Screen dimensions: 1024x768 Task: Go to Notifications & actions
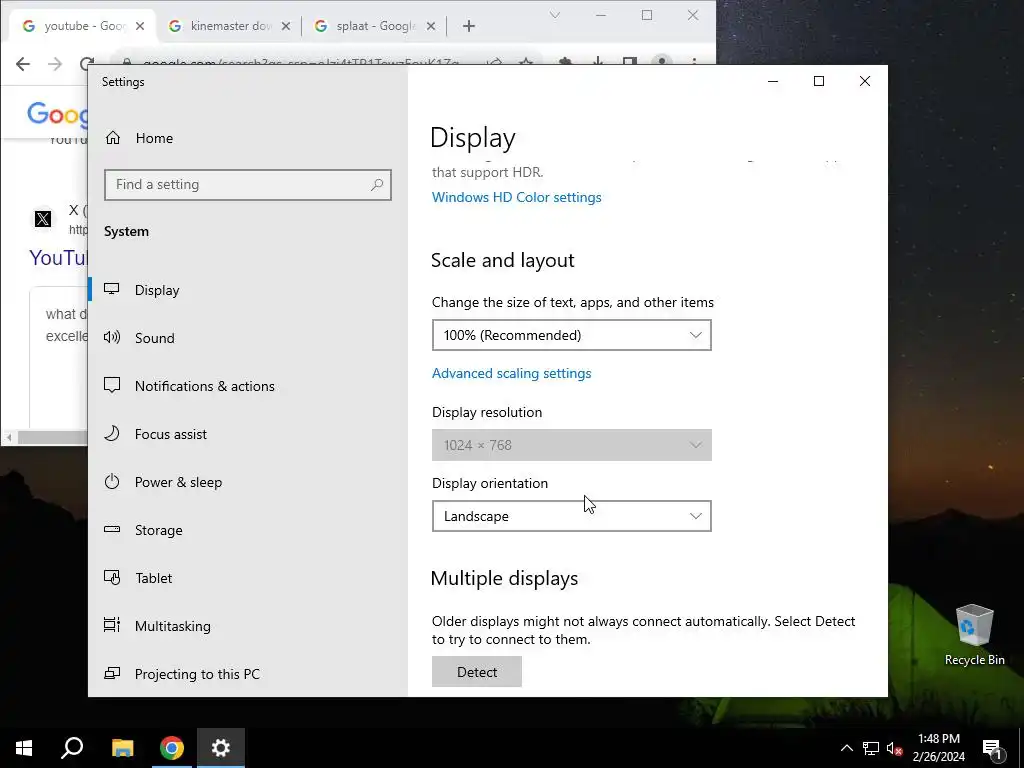[204, 386]
